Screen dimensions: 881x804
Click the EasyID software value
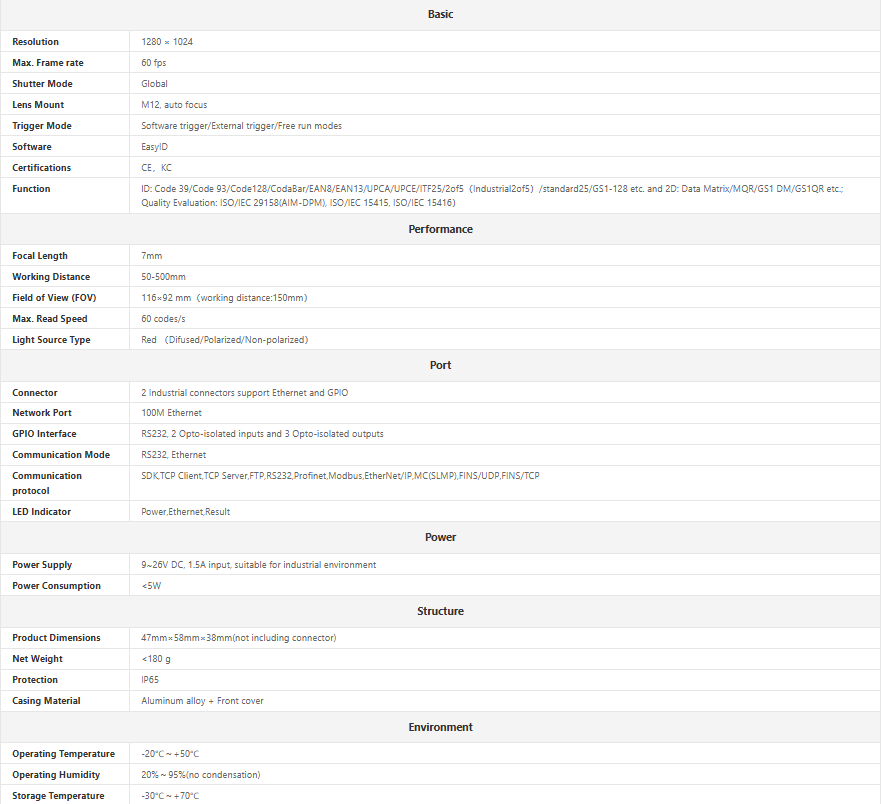pos(155,147)
